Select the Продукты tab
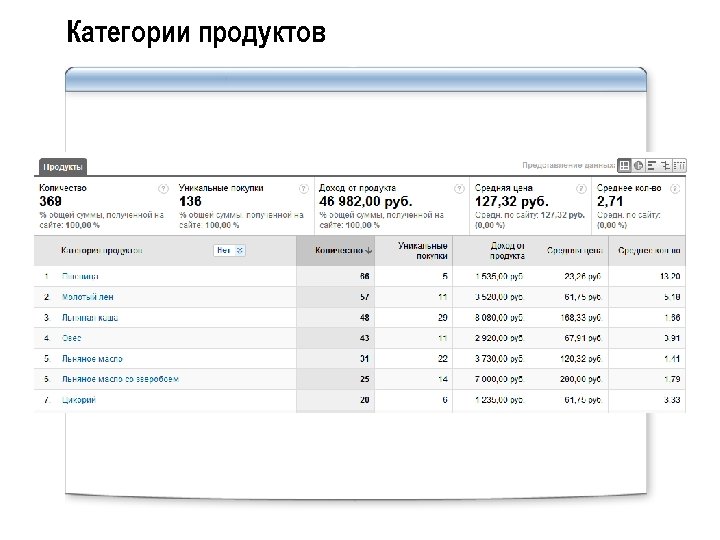 [x=63, y=167]
